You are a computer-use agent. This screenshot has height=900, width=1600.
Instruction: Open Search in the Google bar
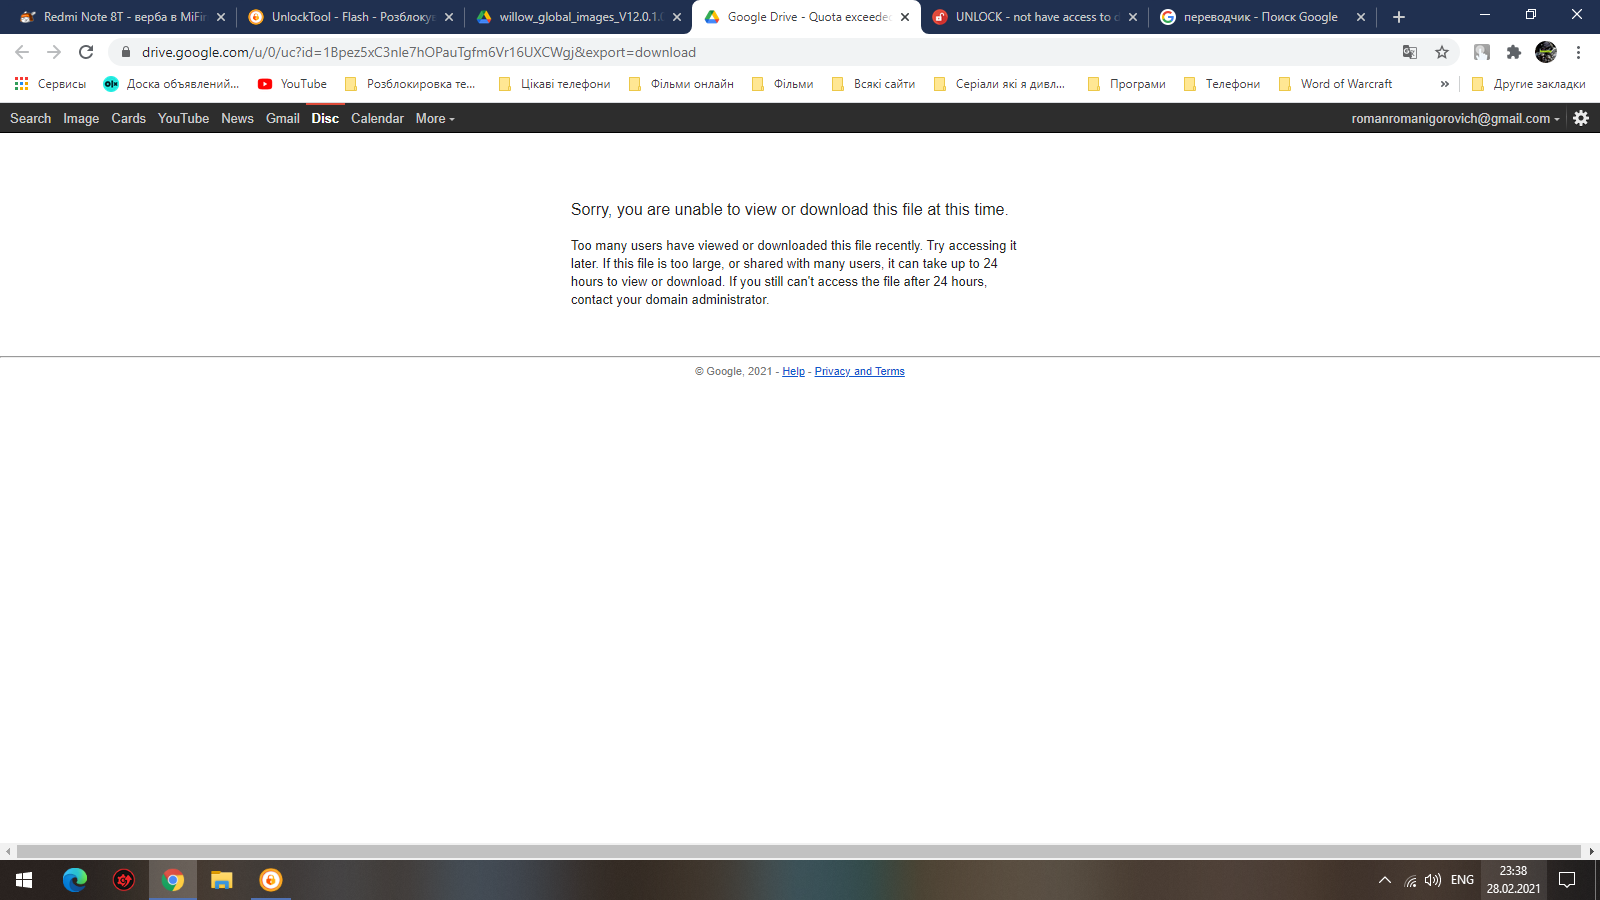click(30, 118)
